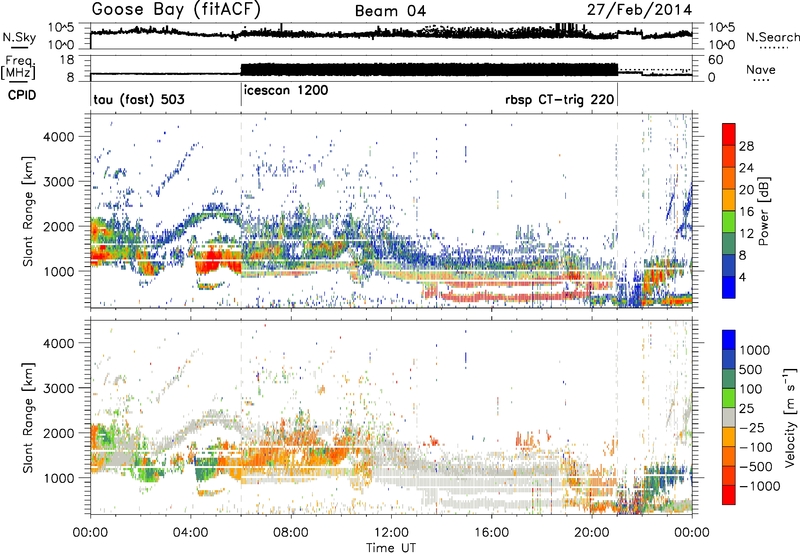This screenshot has width=800, height=554.
Task: Click the '08:00' time tick label
Action: click(x=291, y=533)
